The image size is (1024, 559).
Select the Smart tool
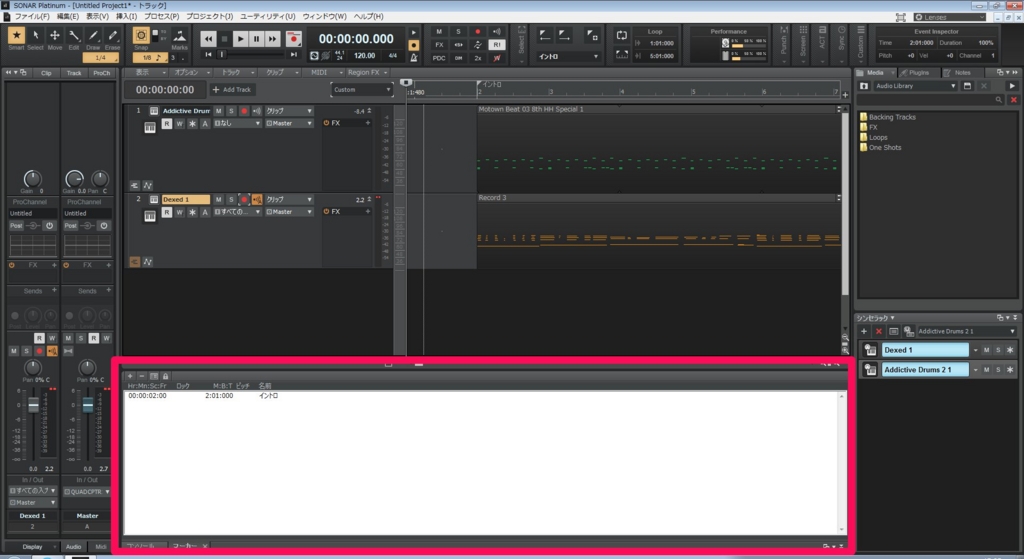pos(16,36)
